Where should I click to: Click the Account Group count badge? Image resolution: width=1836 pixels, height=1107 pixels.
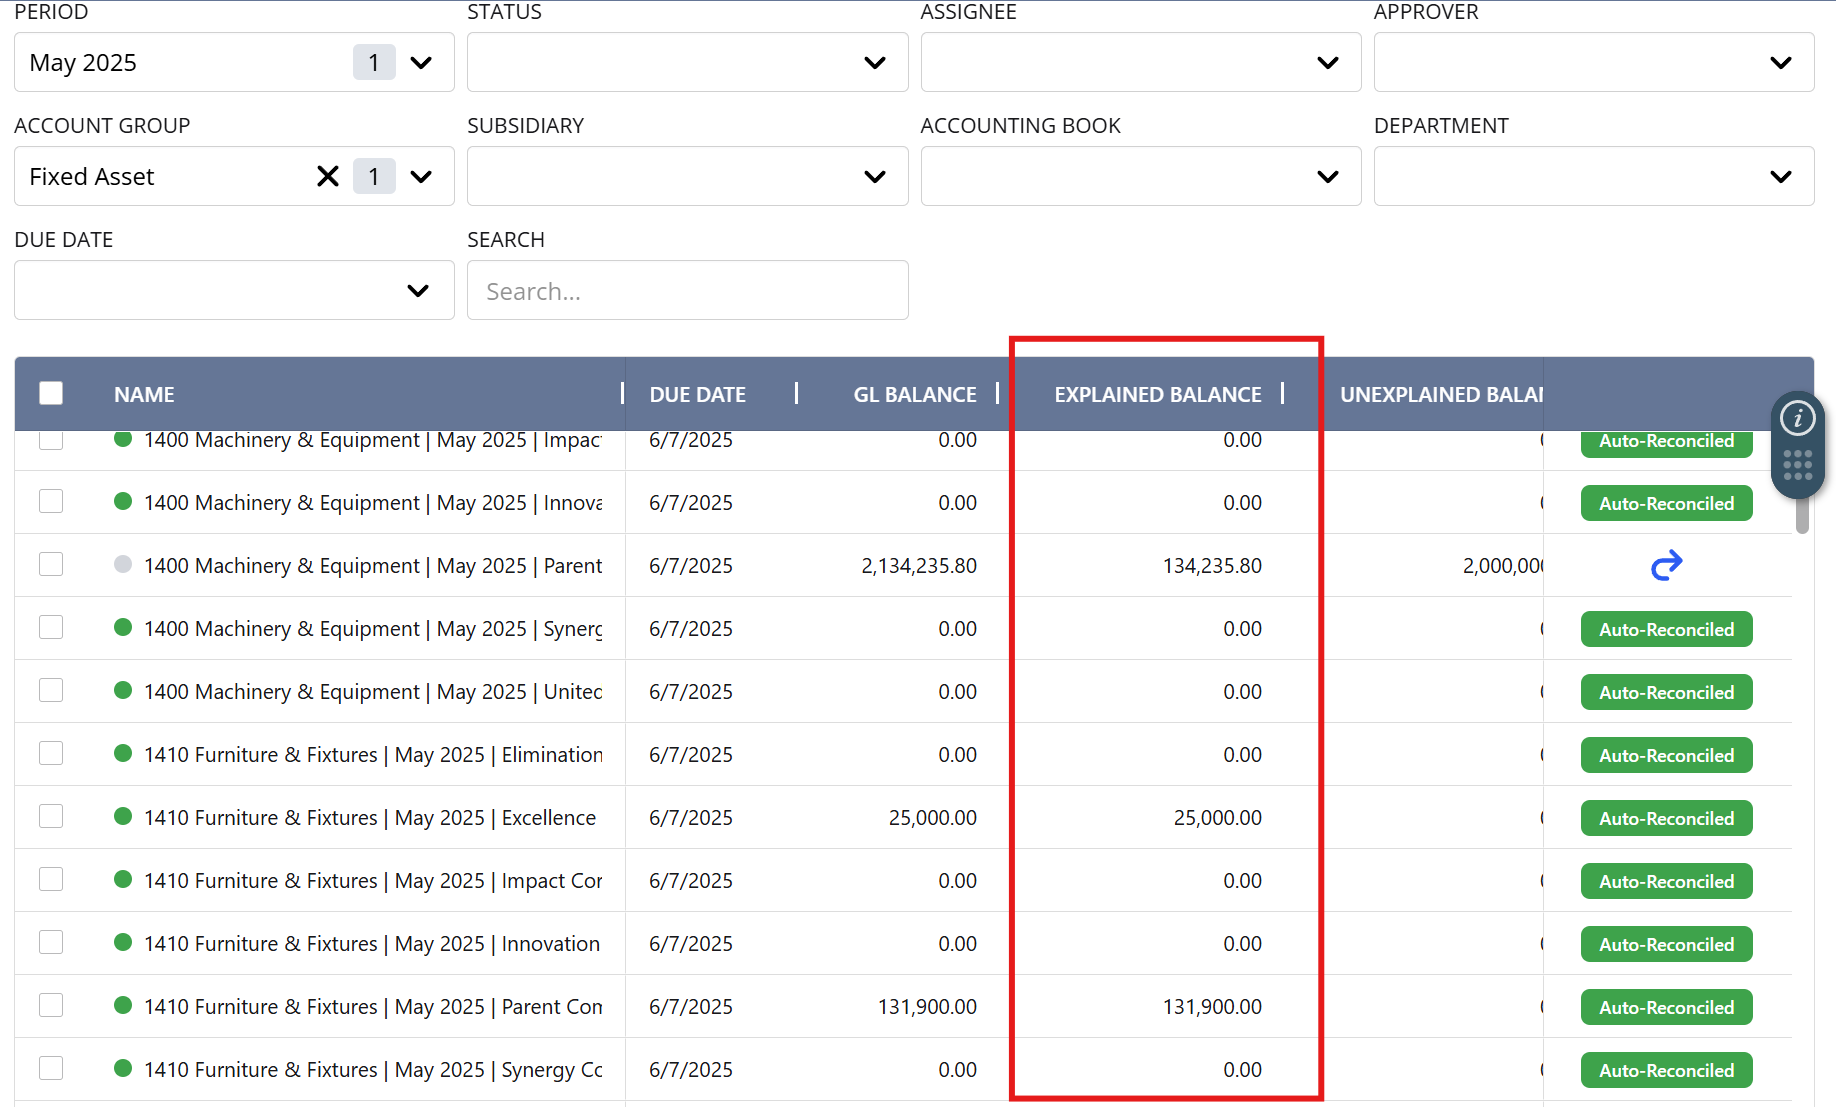click(374, 177)
